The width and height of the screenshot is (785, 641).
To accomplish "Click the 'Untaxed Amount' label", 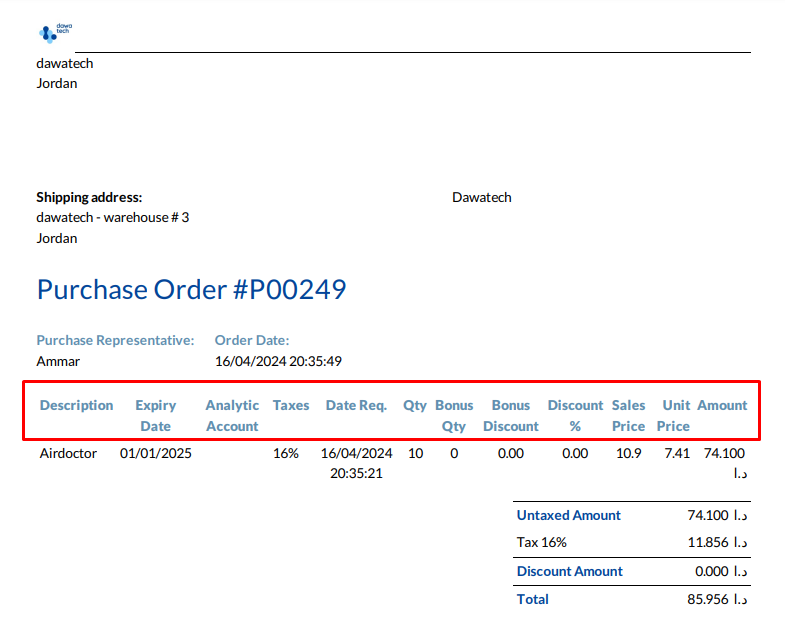I will coord(569,515).
